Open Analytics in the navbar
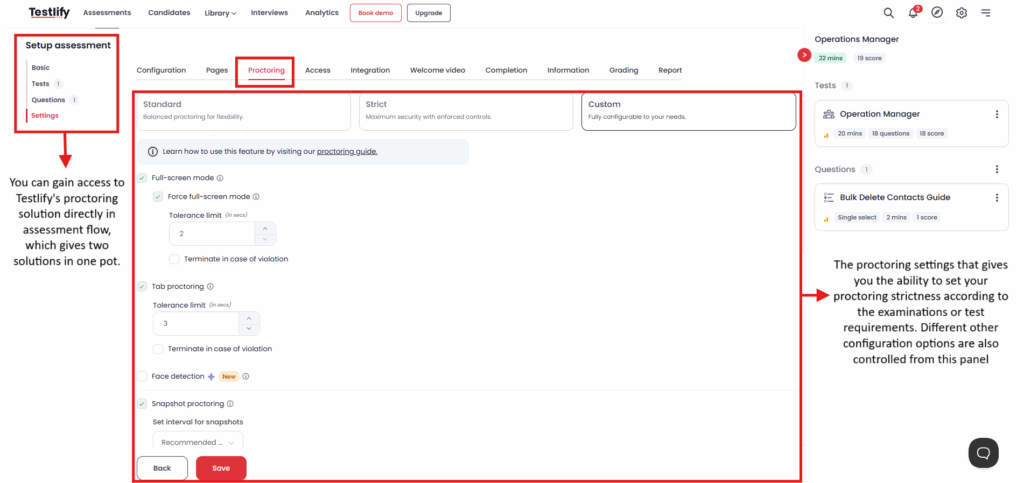The image size is (1024, 483). coord(322,12)
